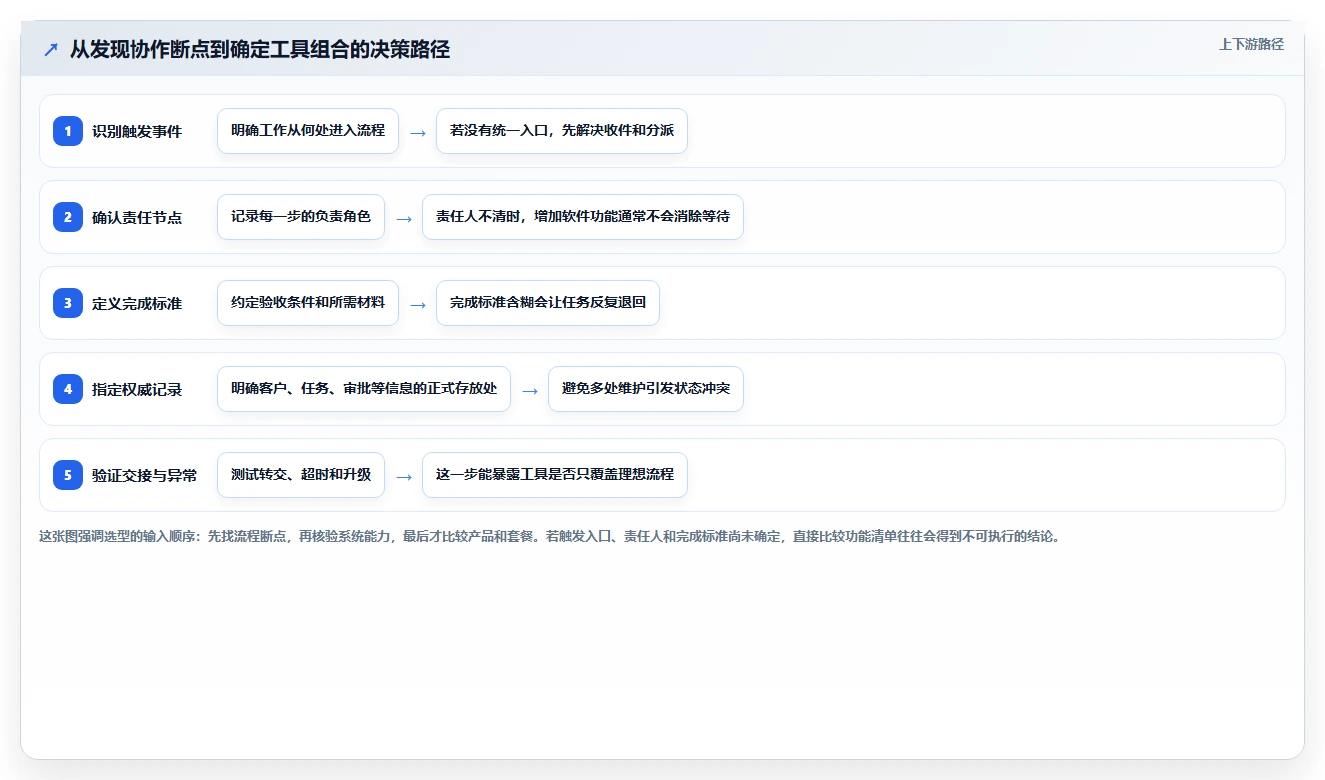Click the title 从发现协作断点到确定工具组合的决策路径

coord(260,50)
